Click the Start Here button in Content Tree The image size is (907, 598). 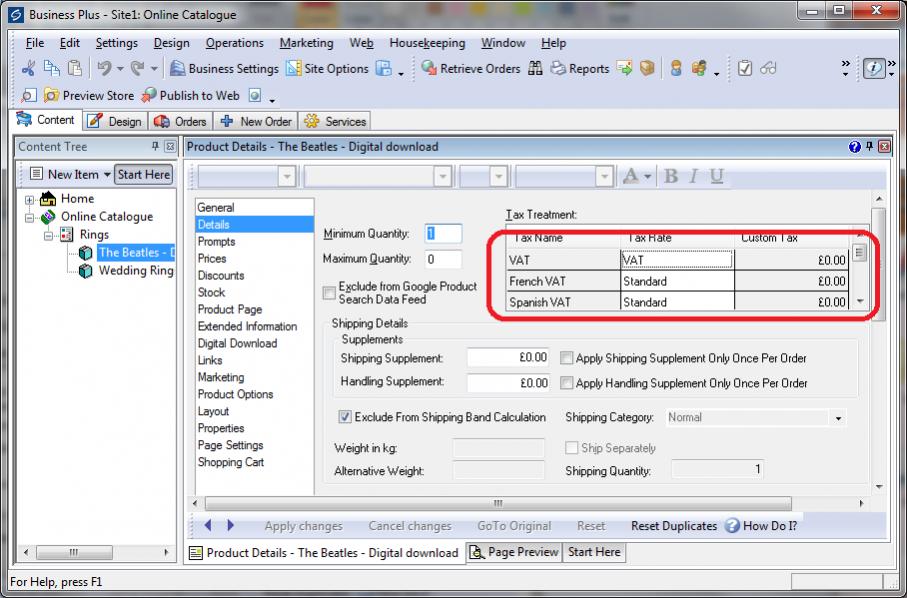pos(143,174)
